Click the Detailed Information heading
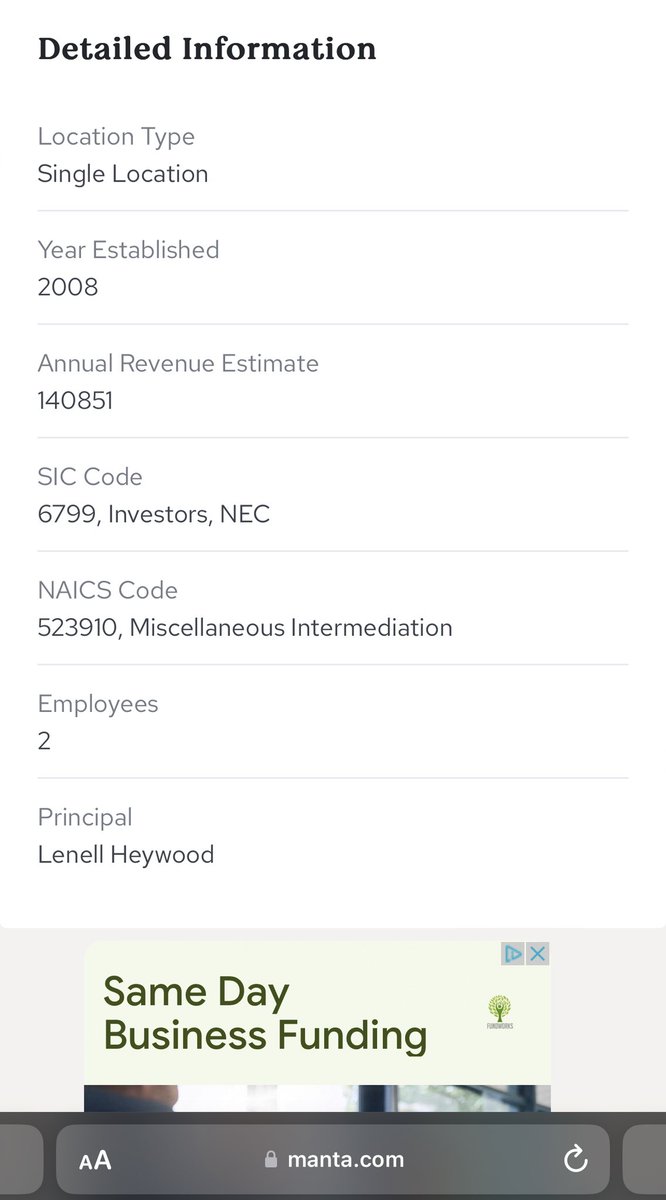 tap(207, 48)
